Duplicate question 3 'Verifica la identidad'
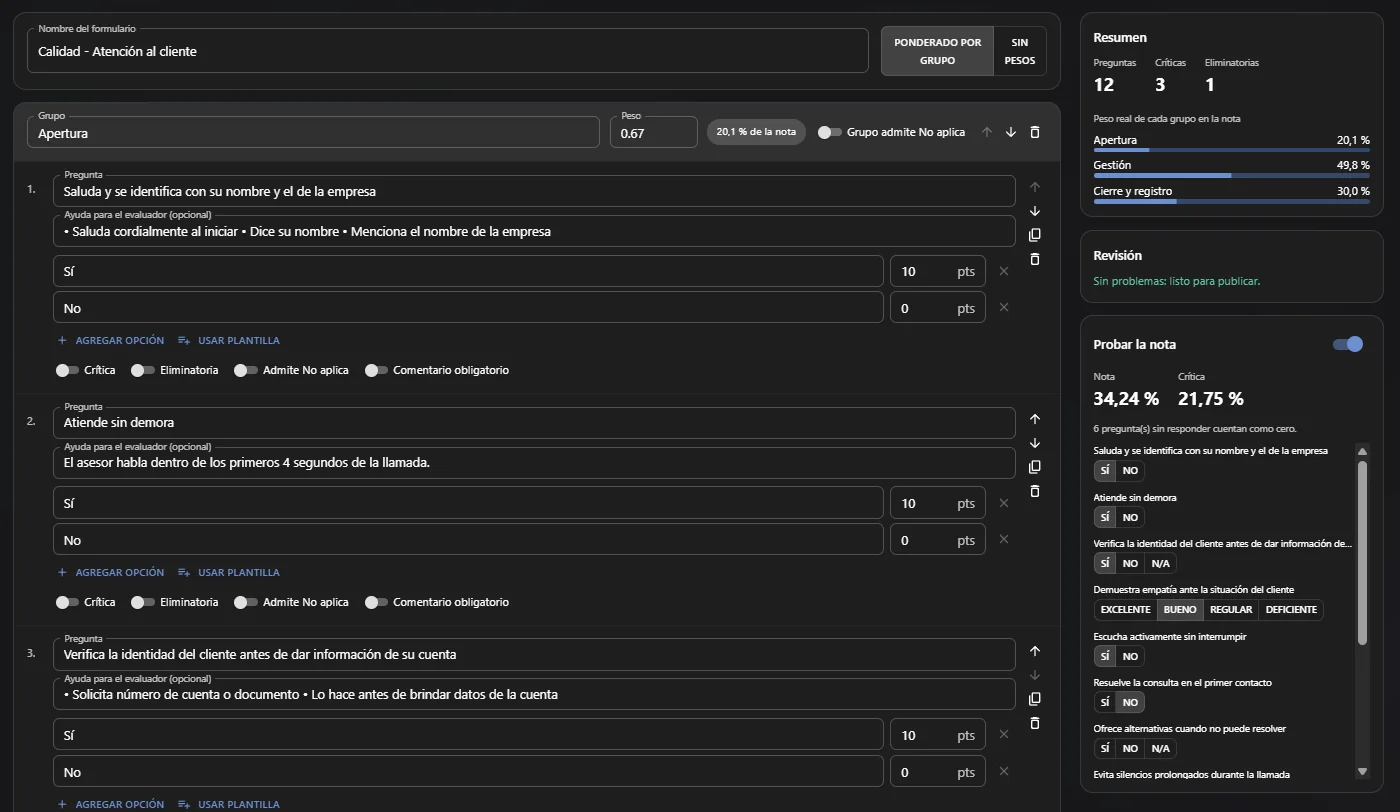1400x812 pixels. [x=1035, y=699]
